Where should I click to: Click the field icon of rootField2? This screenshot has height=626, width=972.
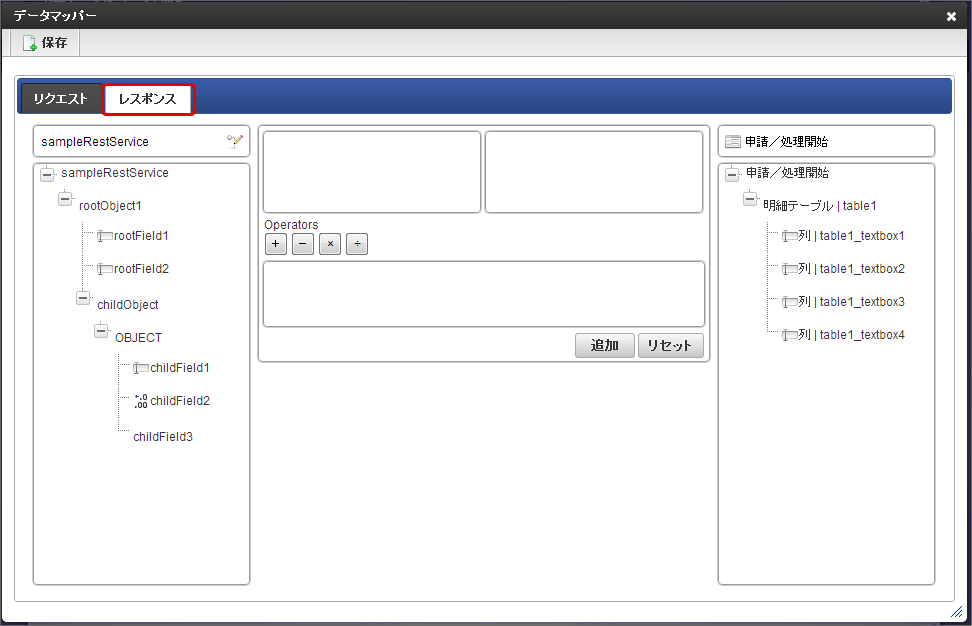pos(105,269)
